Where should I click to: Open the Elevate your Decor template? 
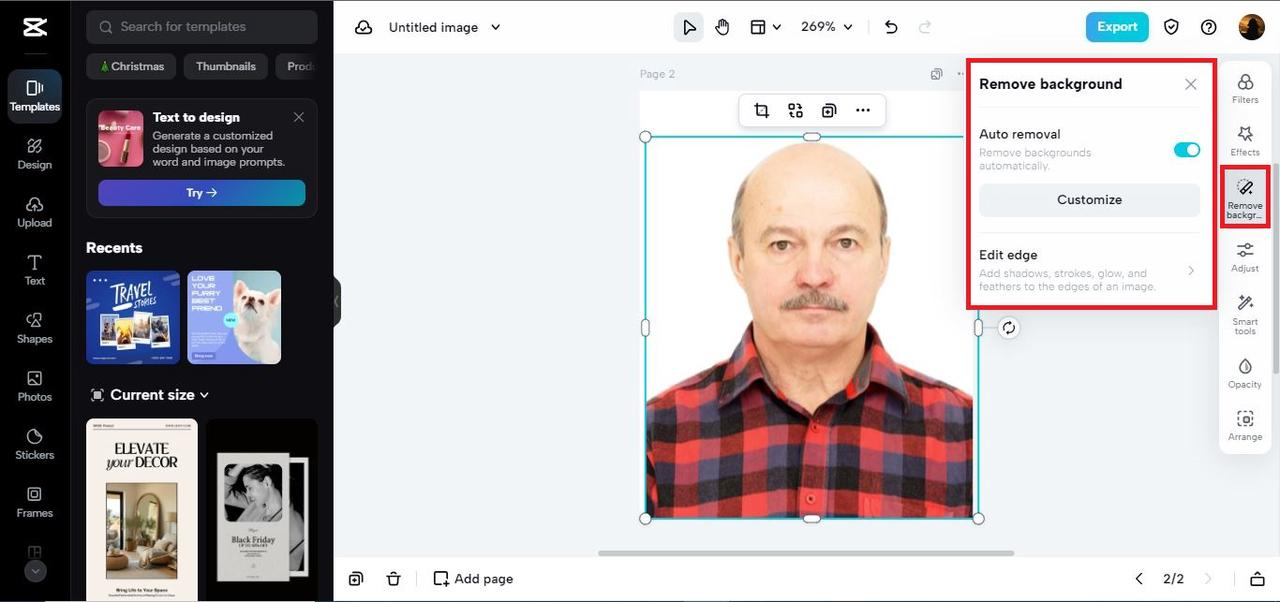(x=142, y=509)
